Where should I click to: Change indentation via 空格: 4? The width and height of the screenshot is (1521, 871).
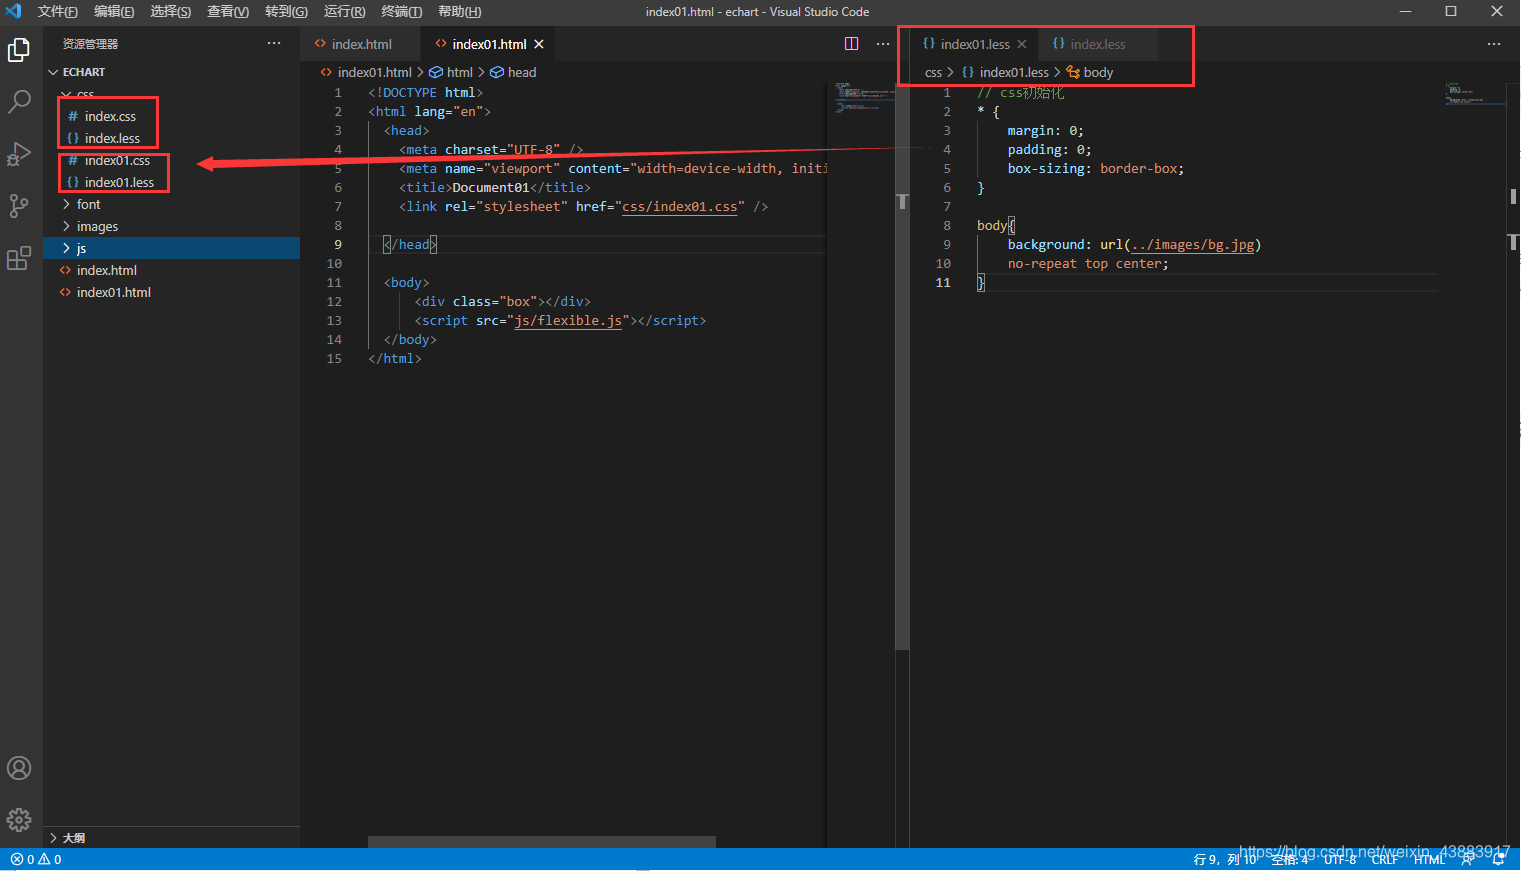click(1290, 859)
